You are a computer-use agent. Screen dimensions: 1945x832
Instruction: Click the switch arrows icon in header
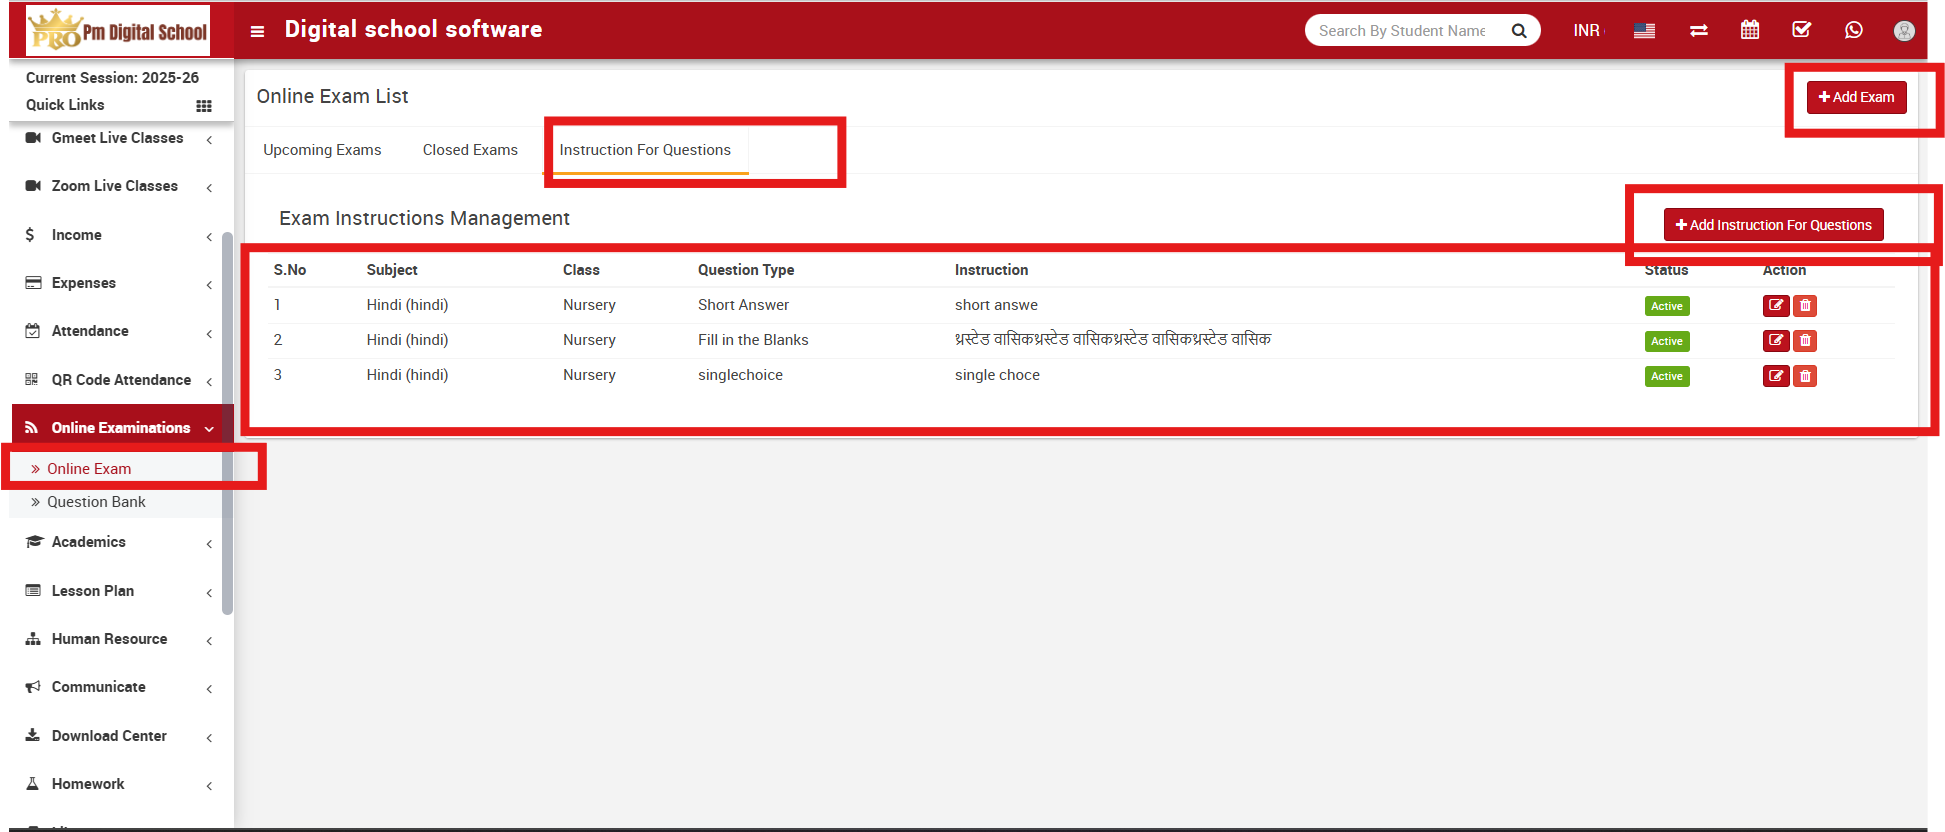(1698, 31)
